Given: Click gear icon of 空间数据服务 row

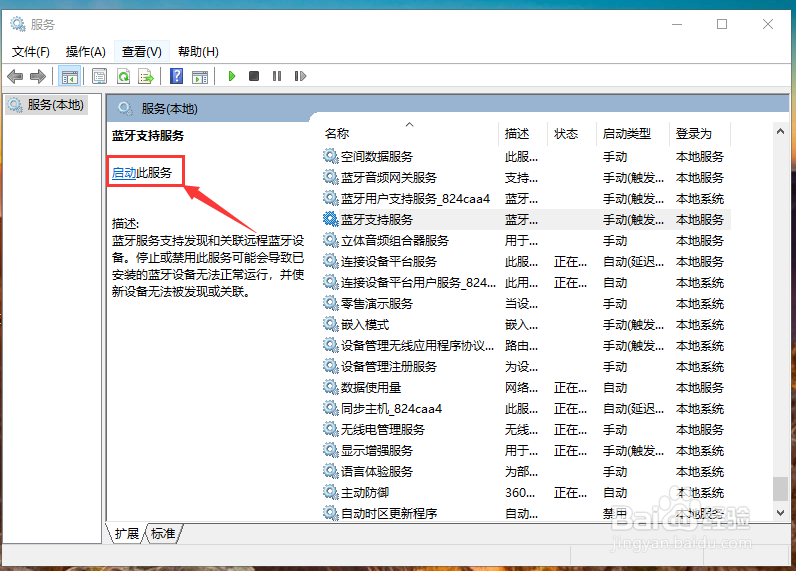Looking at the screenshot, I should pyautogui.click(x=330, y=156).
